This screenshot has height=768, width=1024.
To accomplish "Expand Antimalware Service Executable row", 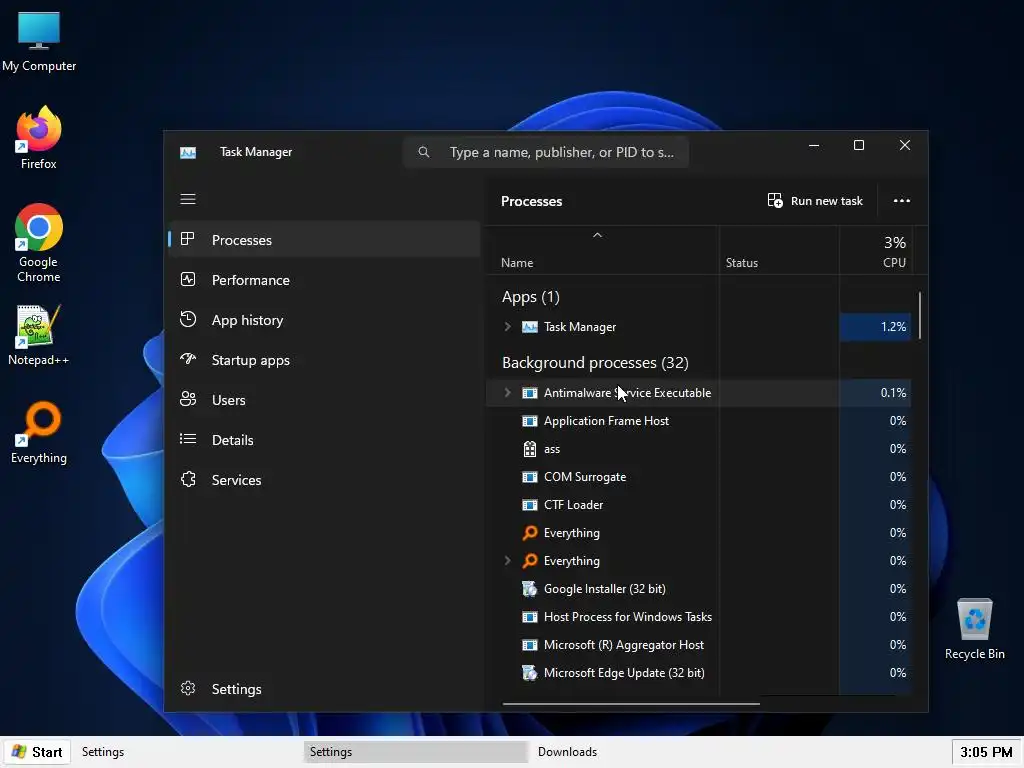I will 507,392.
